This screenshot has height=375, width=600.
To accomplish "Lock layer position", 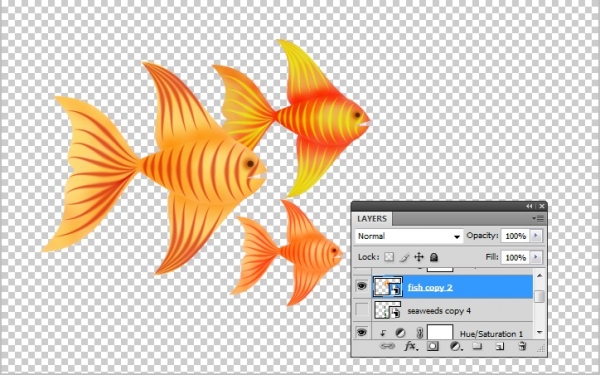I will click(419, 257).
